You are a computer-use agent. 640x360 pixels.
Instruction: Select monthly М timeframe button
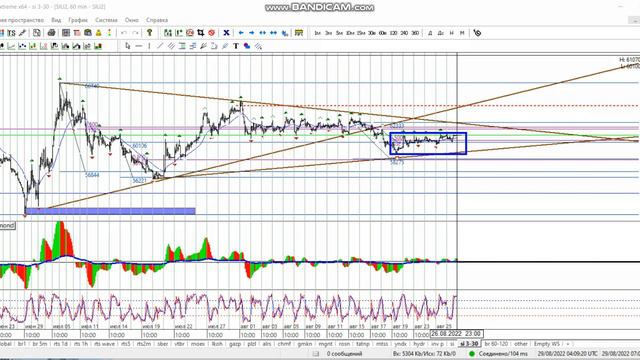[x=462, y=33]
